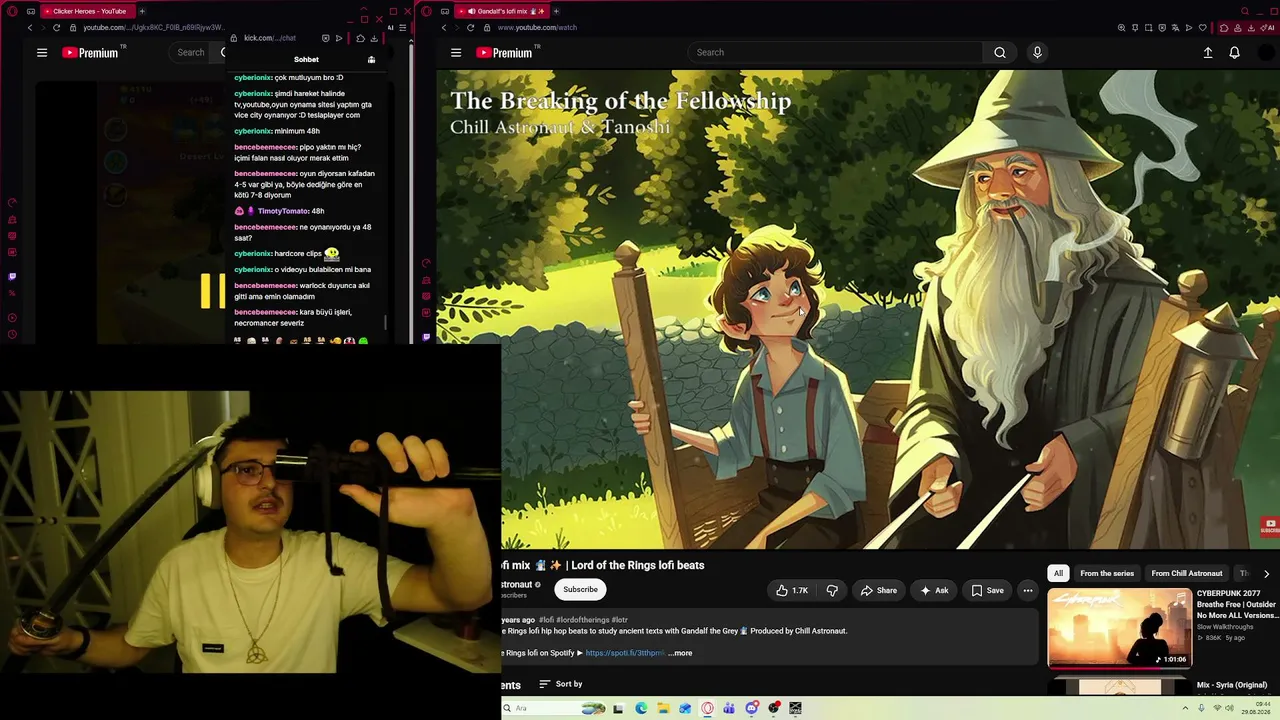Open the guide menu in left YouTube window
The width and height of the screenshot is (1280, 720).
coord(42,52)
